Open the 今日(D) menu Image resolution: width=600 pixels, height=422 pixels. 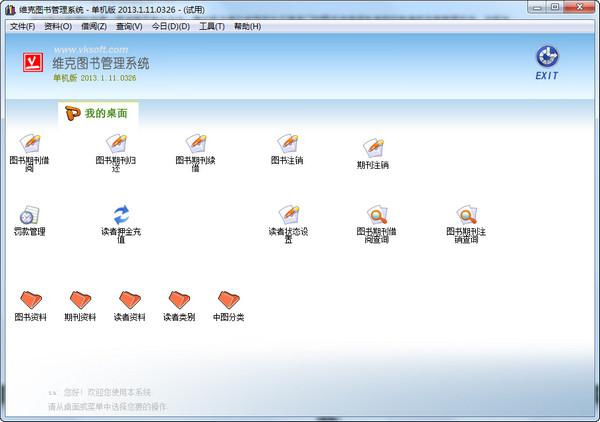[171, 26]
